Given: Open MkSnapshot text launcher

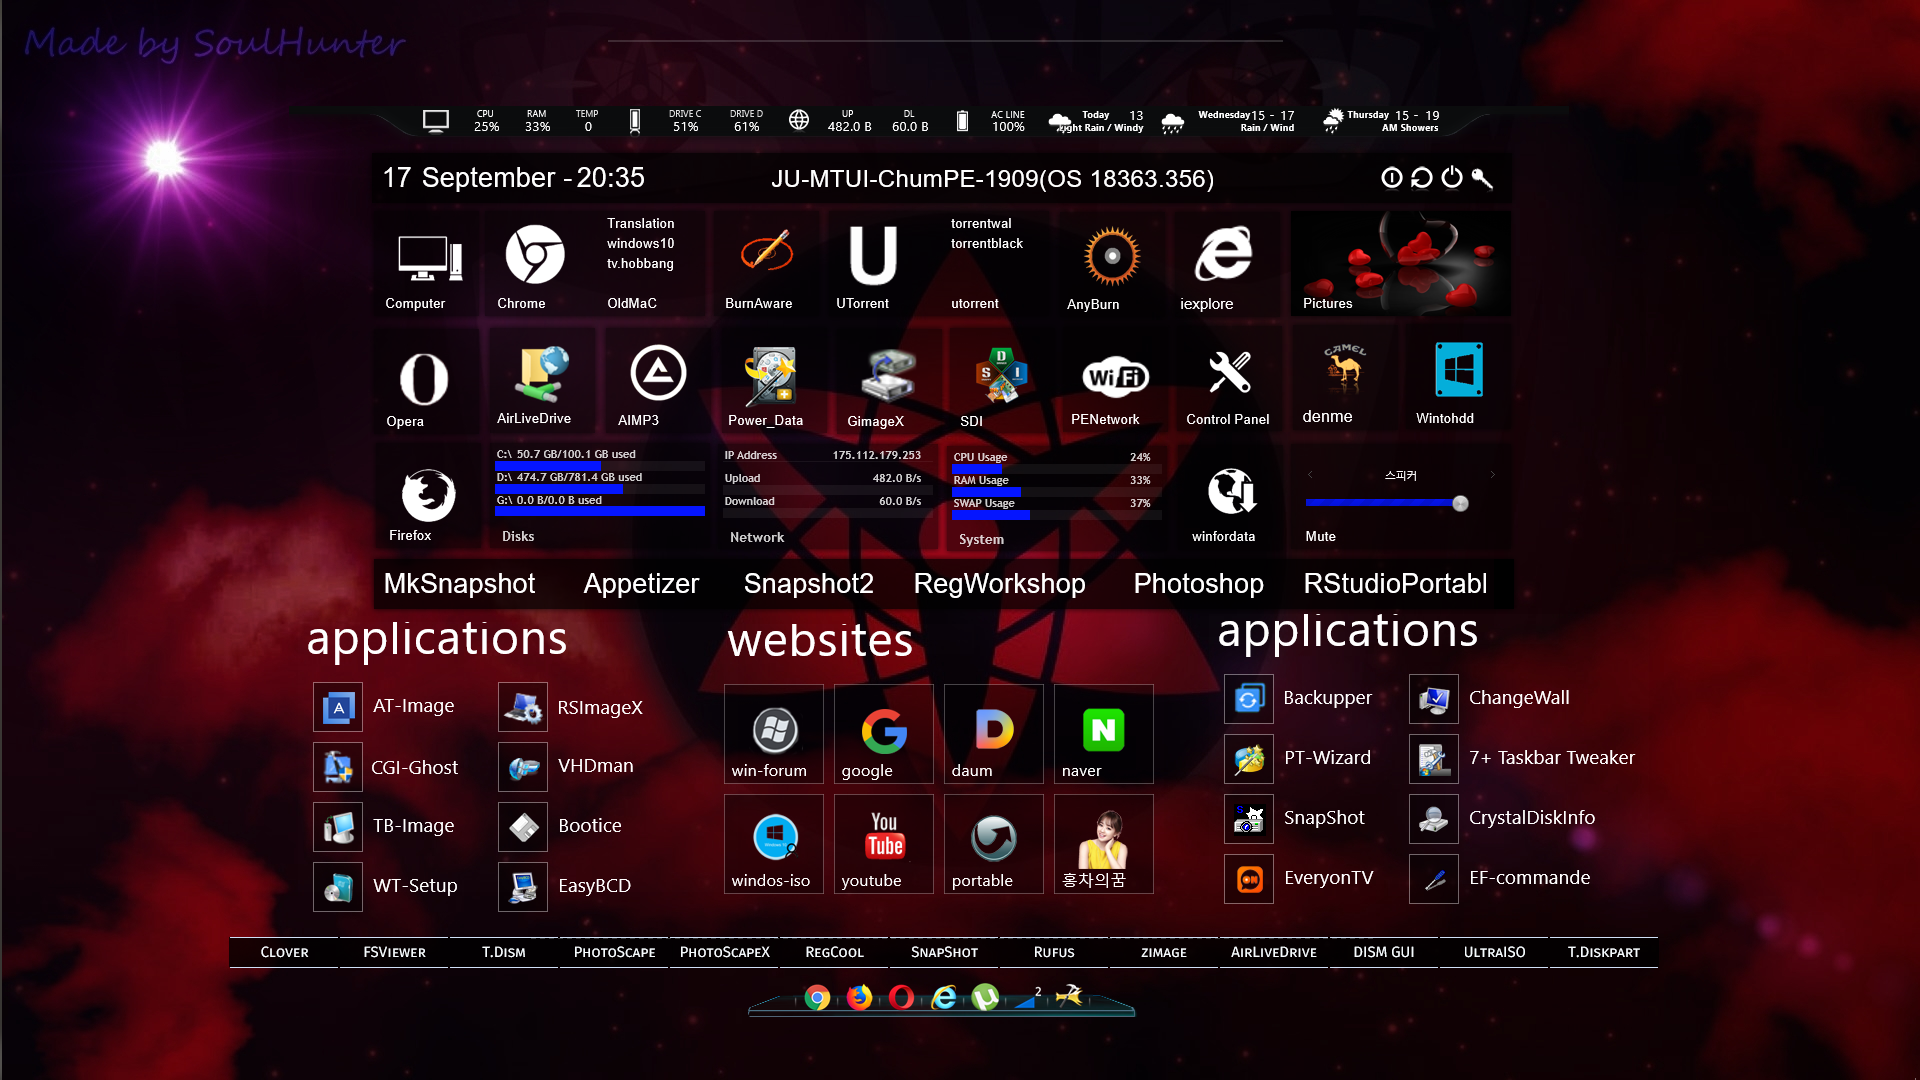Looking at the screenshot, I should [x=459, y=583].
